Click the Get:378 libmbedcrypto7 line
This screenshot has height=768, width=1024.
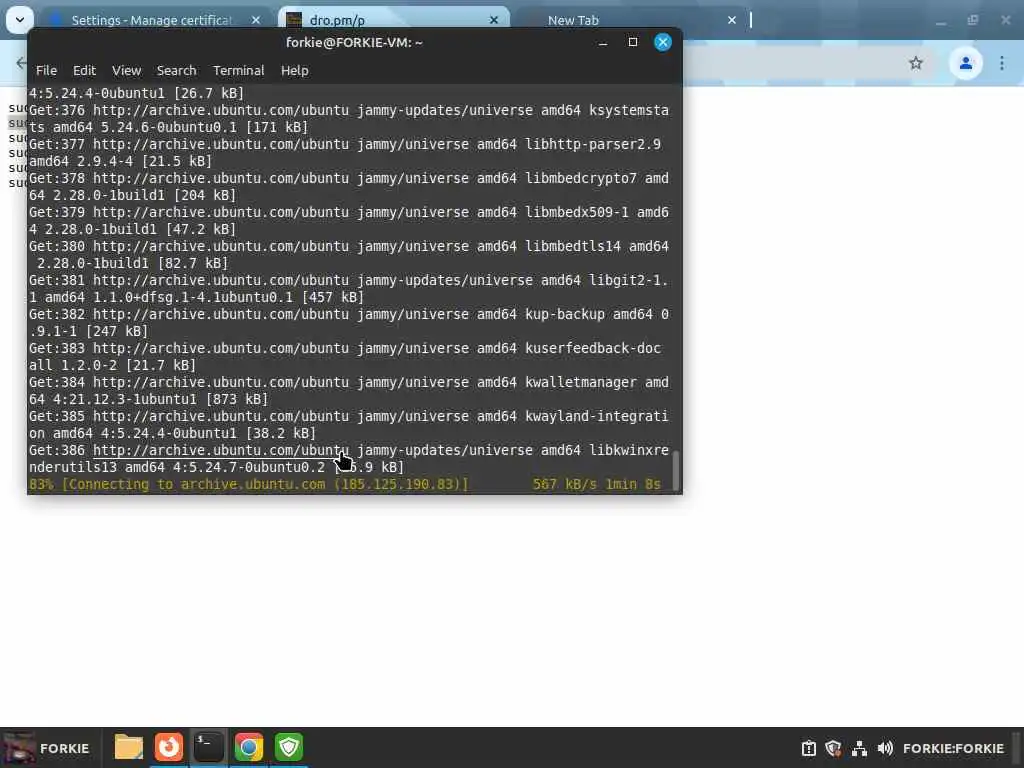click(x=349, y=187)
